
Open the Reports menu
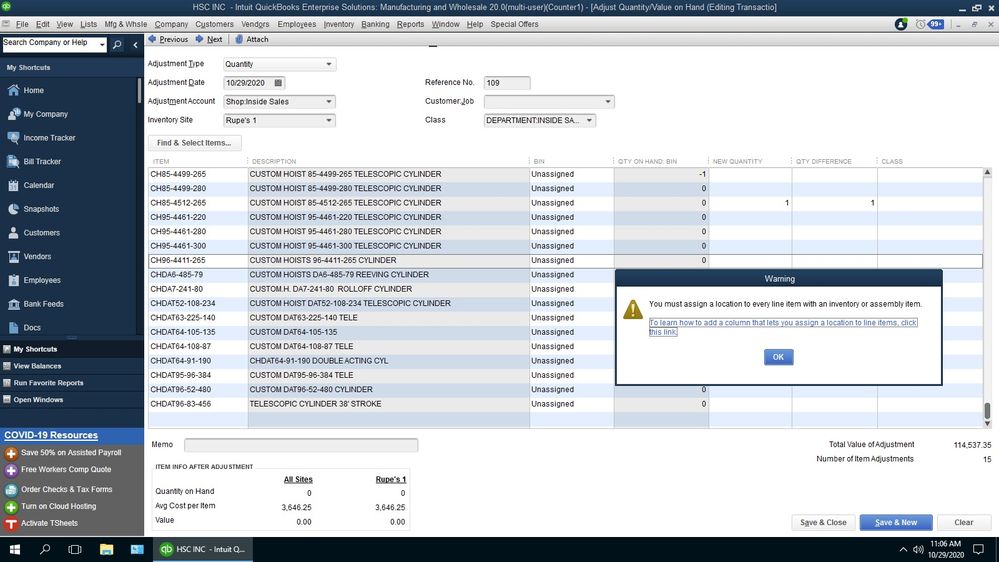click(410, 24)
